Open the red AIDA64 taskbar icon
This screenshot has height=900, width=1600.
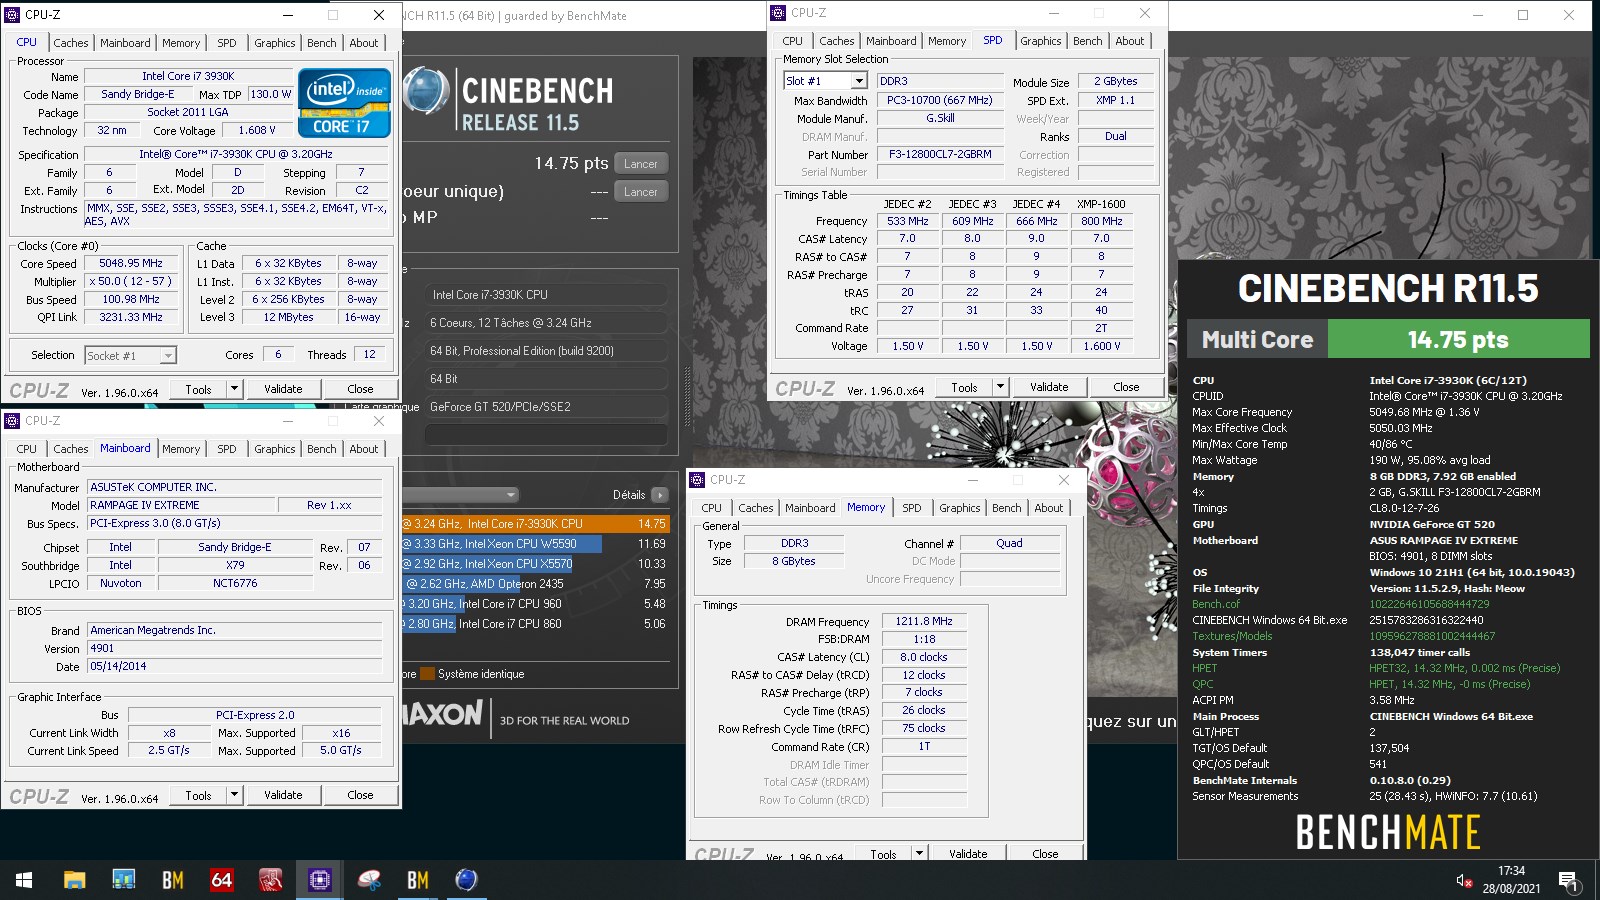coord(221,880)
